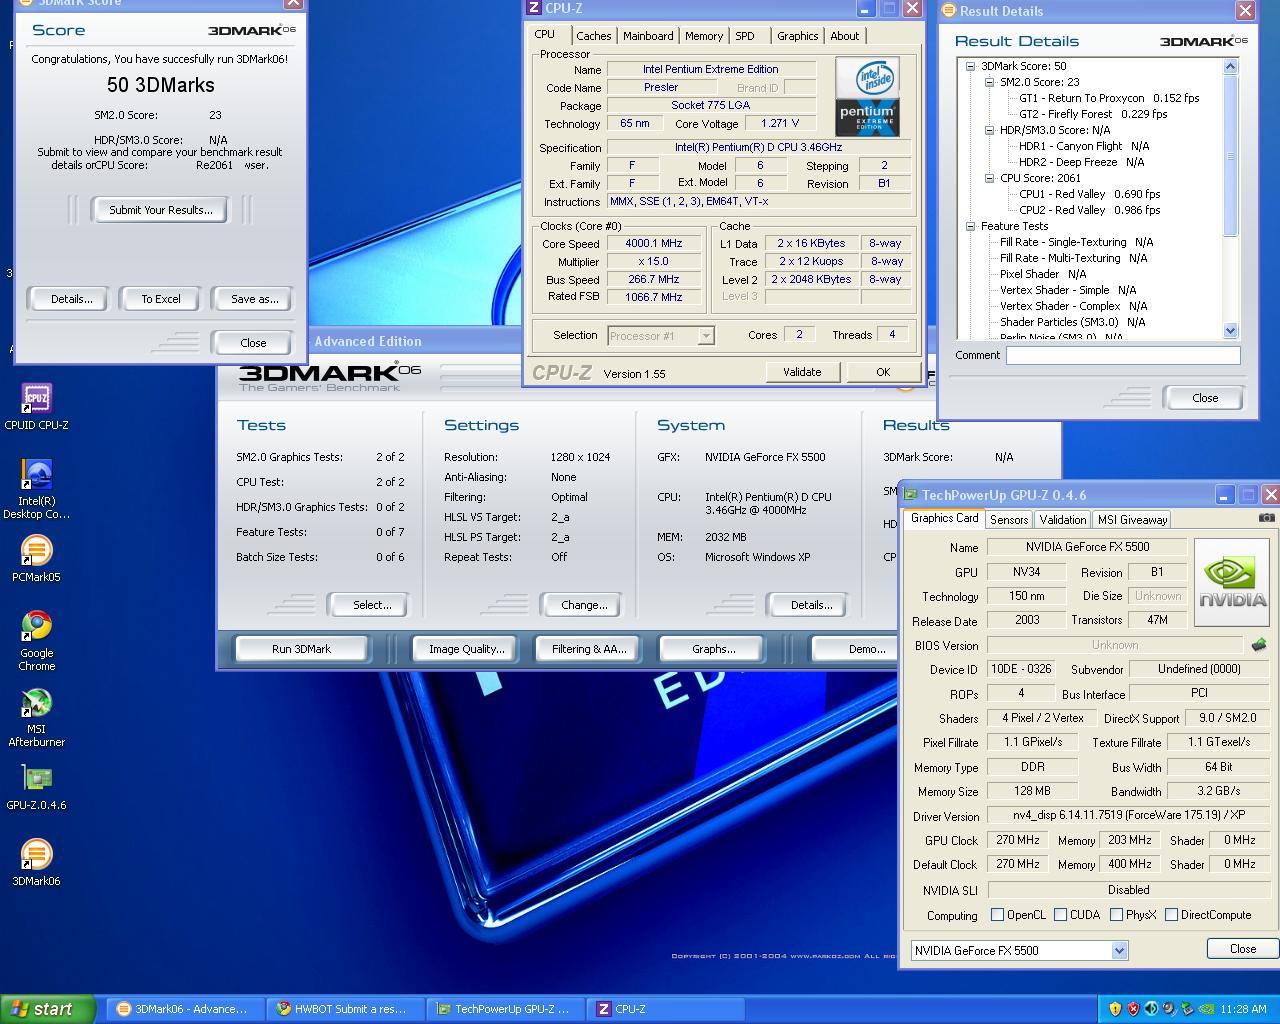Viewport: 1280px width, 1024px height.
Task: Click the Comment input field
Action: pyautogui.click(x=1123, y=355)
